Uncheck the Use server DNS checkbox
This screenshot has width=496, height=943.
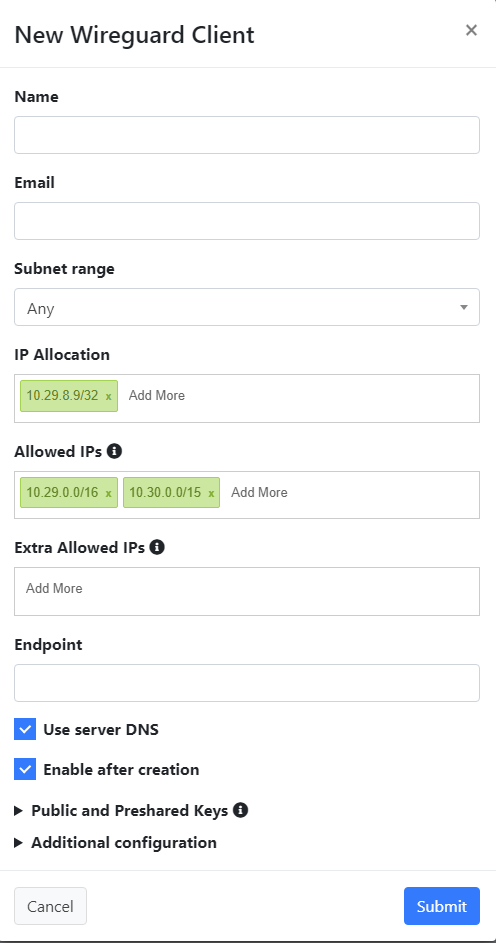(25, 730)
